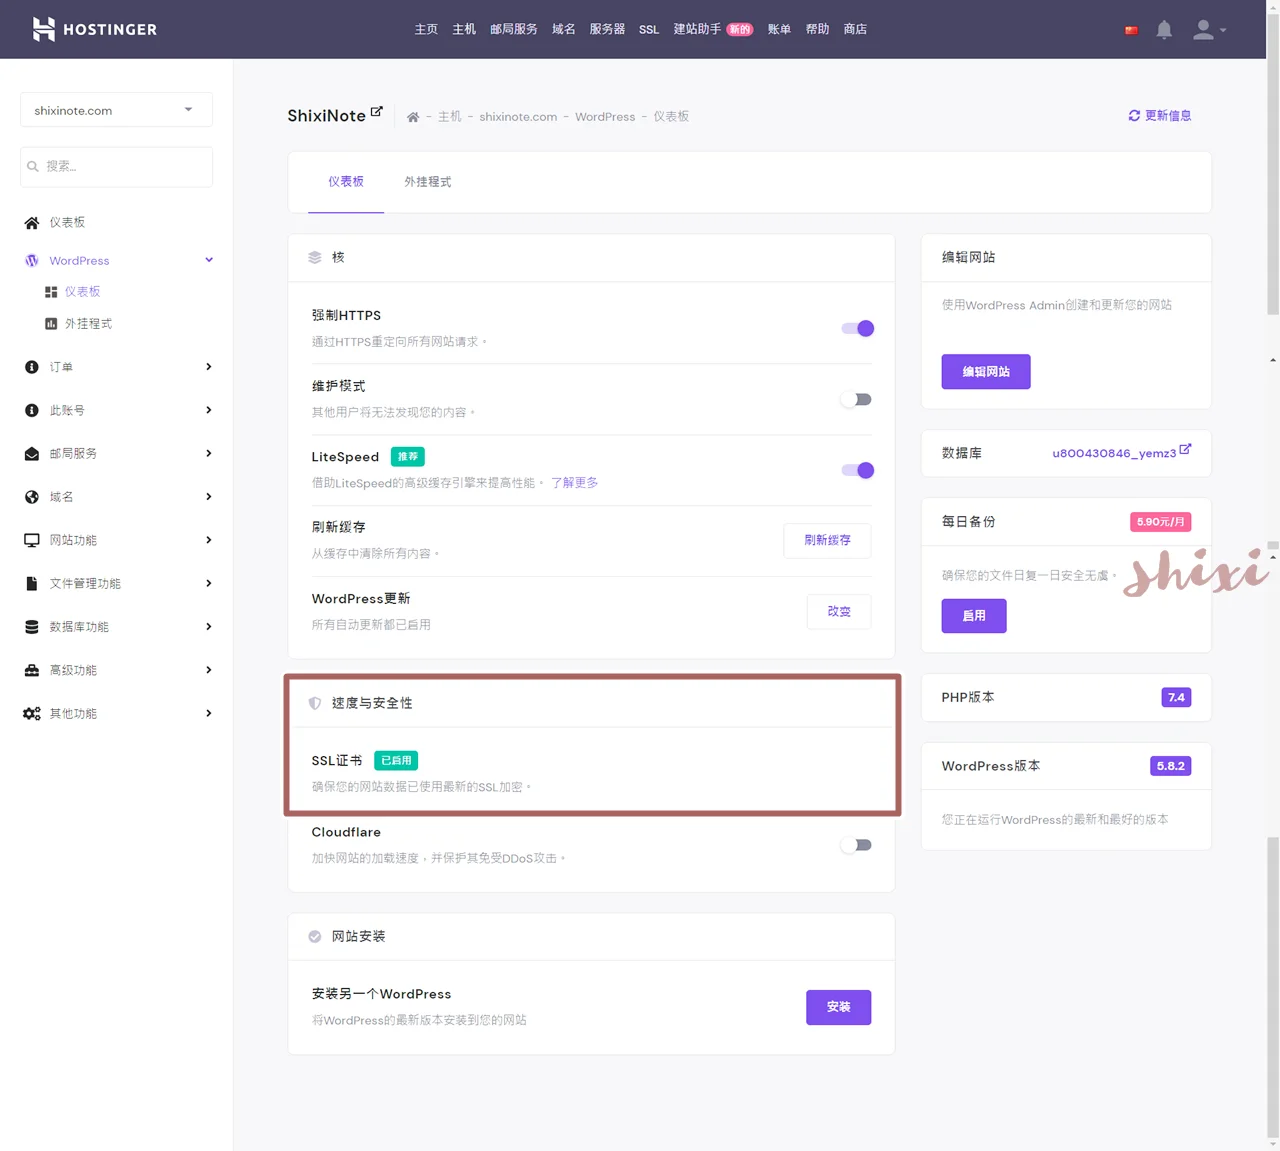This screenshot has height=1151, width=1280.
Task: Open the notifications bell
Action: 1164,30
